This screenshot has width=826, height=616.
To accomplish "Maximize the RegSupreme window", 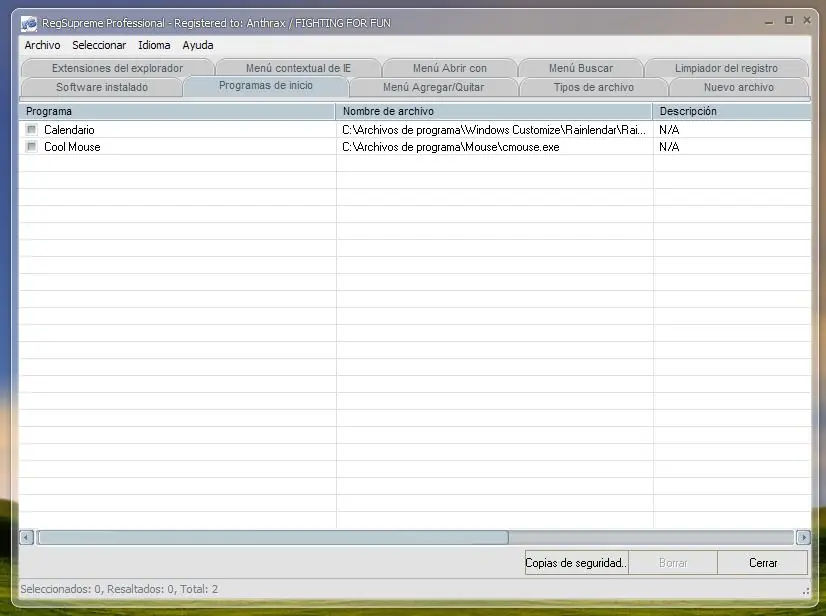I will [789, 21].
